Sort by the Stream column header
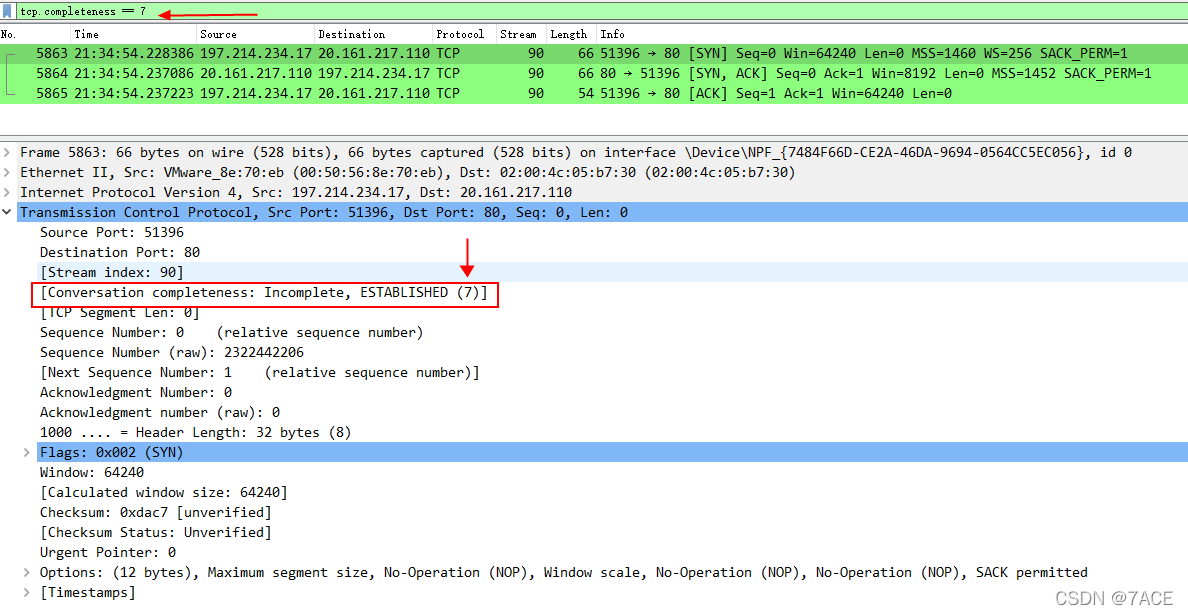This screenshot has width=1188, height=615. (x=521, y=34)
